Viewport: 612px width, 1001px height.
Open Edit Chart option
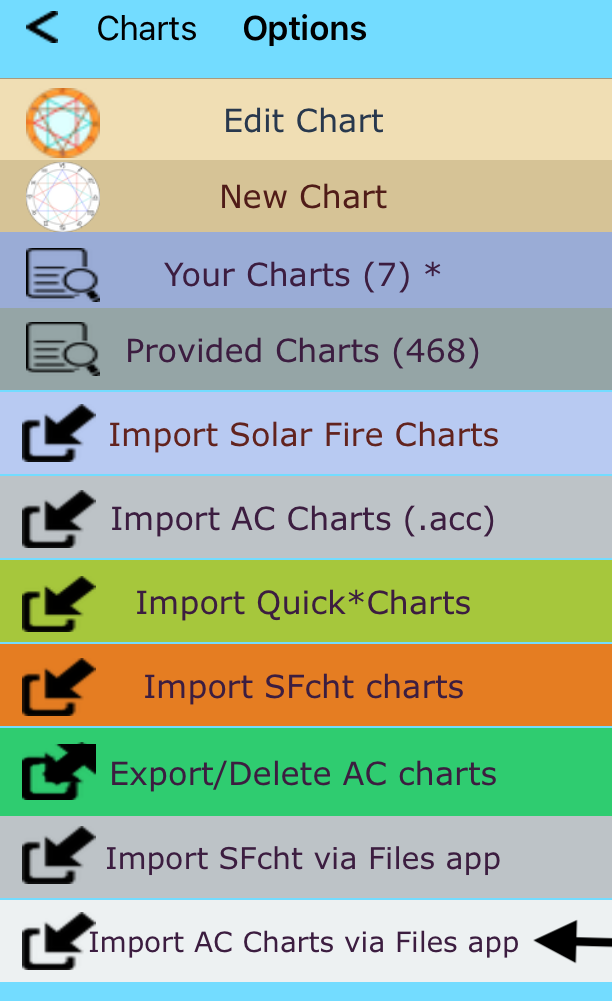(x=303, y=121)
